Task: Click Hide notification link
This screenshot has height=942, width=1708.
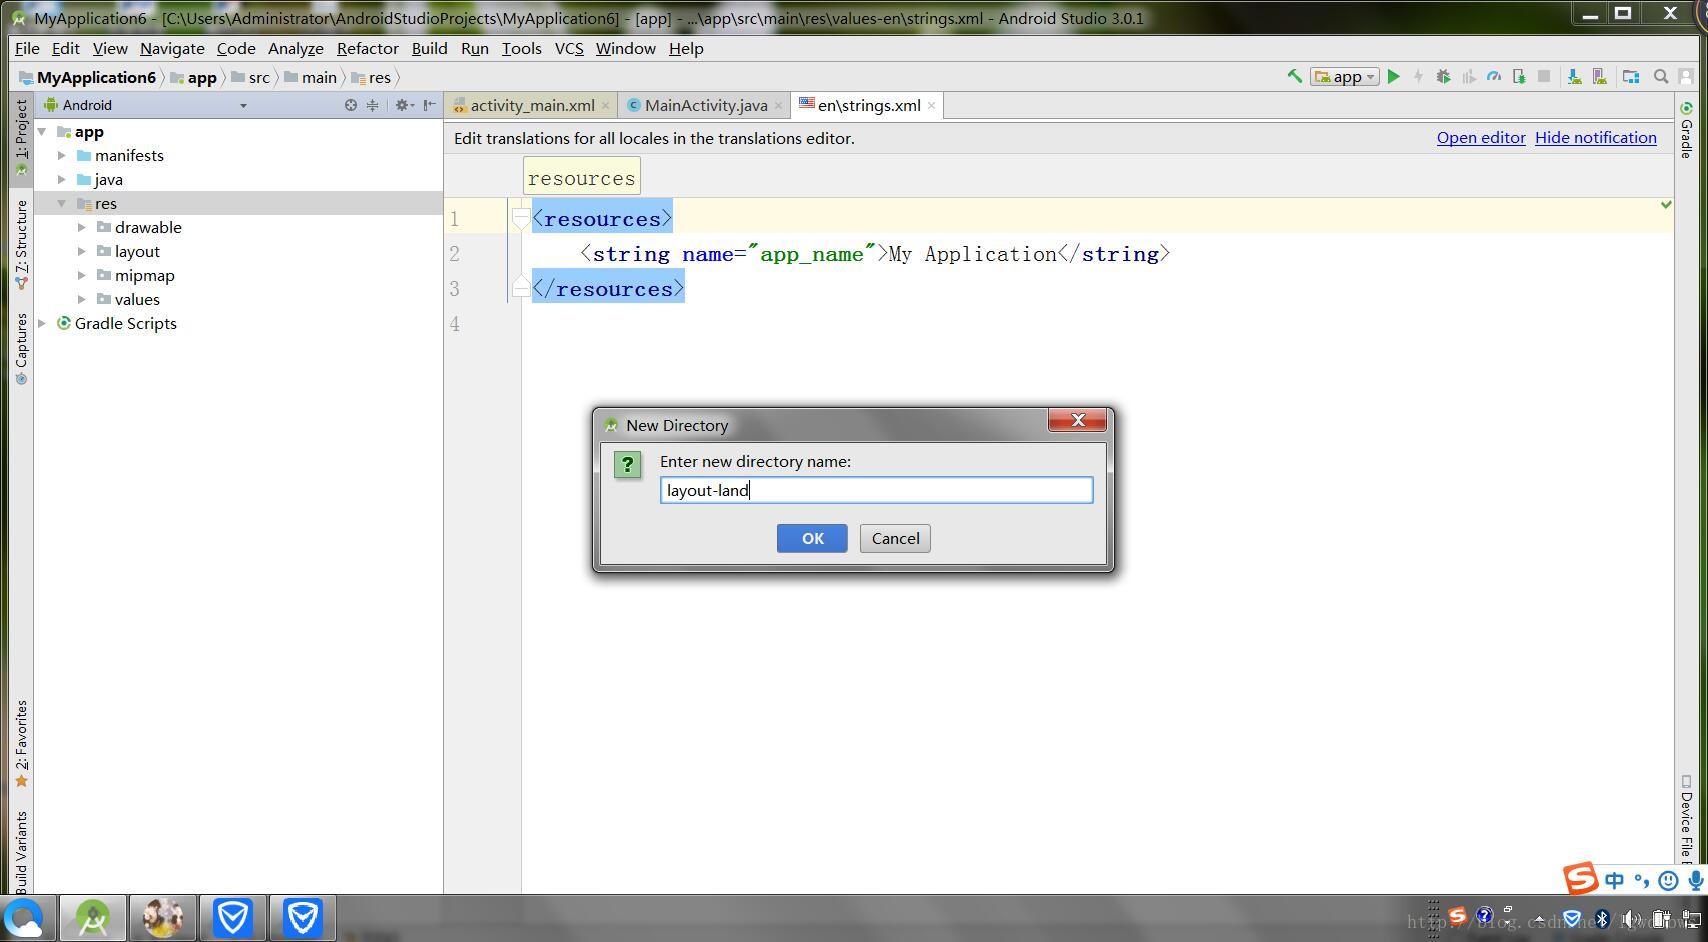Action: click(x=1595, y=138)
